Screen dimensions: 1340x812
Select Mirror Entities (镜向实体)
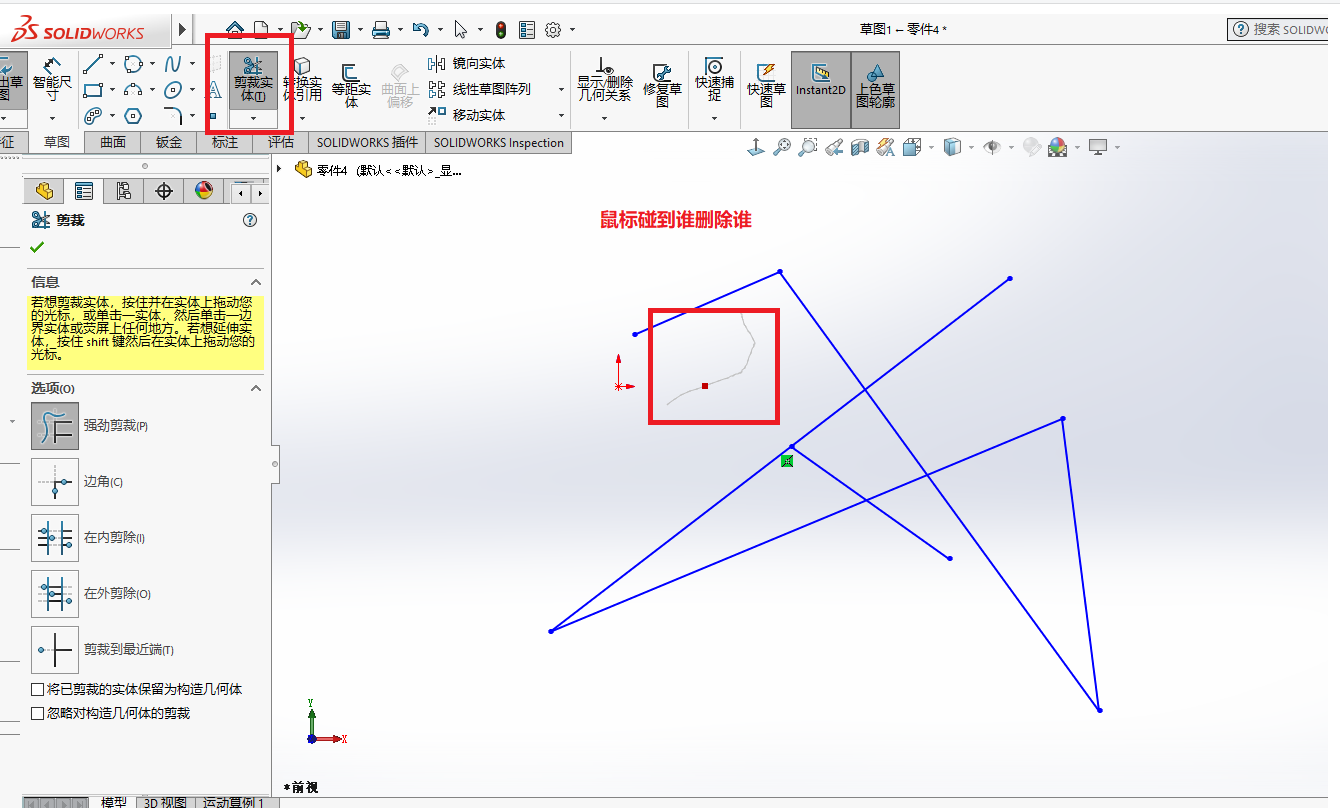pyautogui.click(x=468, y=63)
